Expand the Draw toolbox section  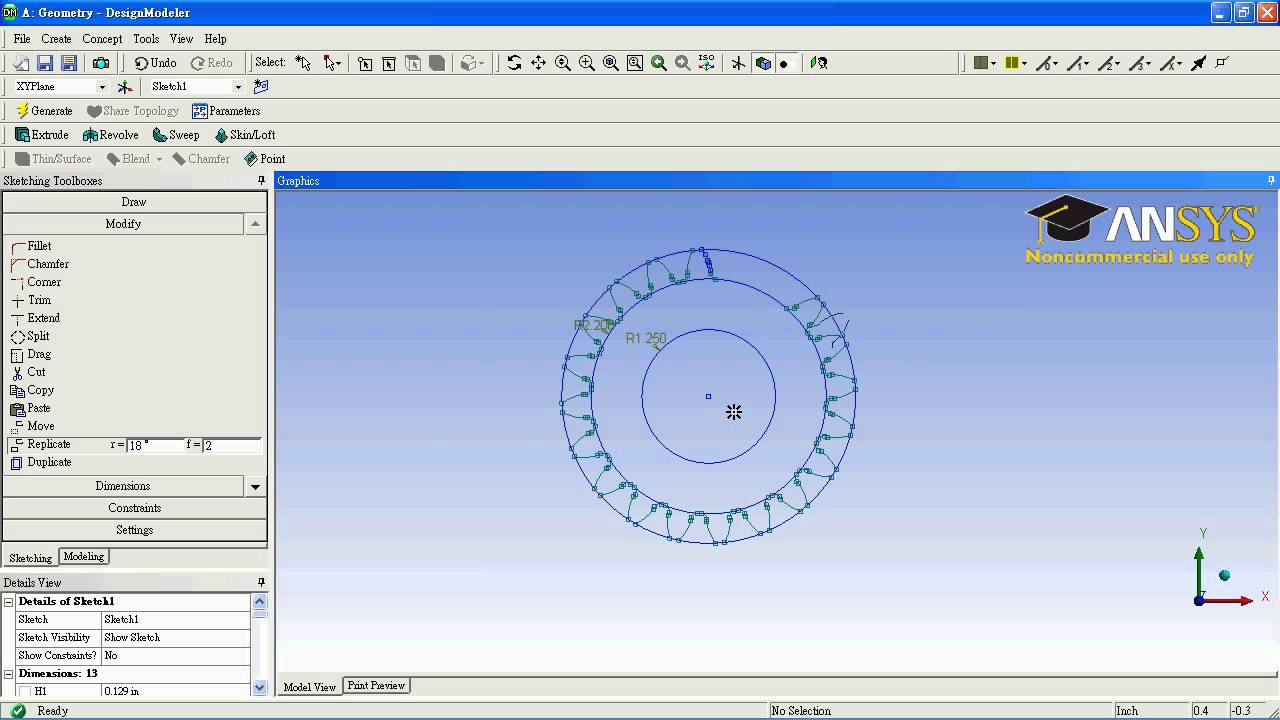(134, 202)
